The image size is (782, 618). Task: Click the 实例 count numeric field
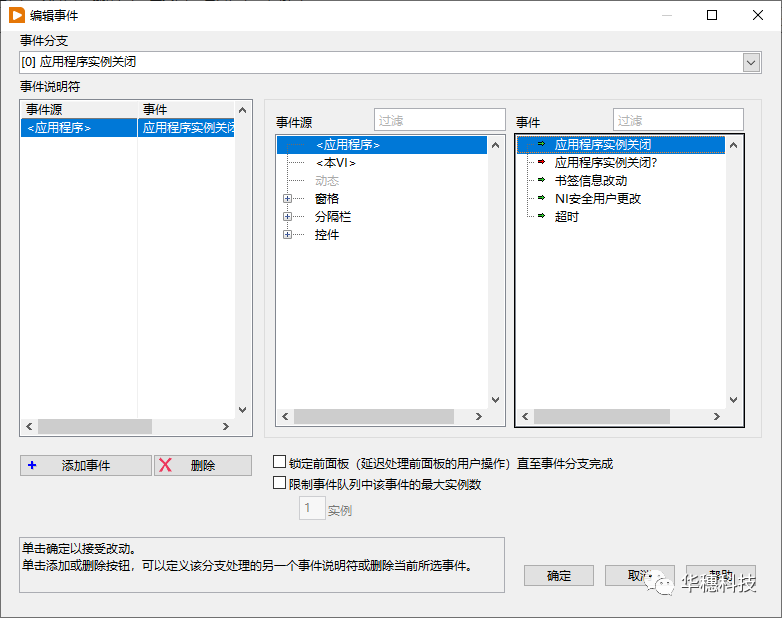pos(312,508)
